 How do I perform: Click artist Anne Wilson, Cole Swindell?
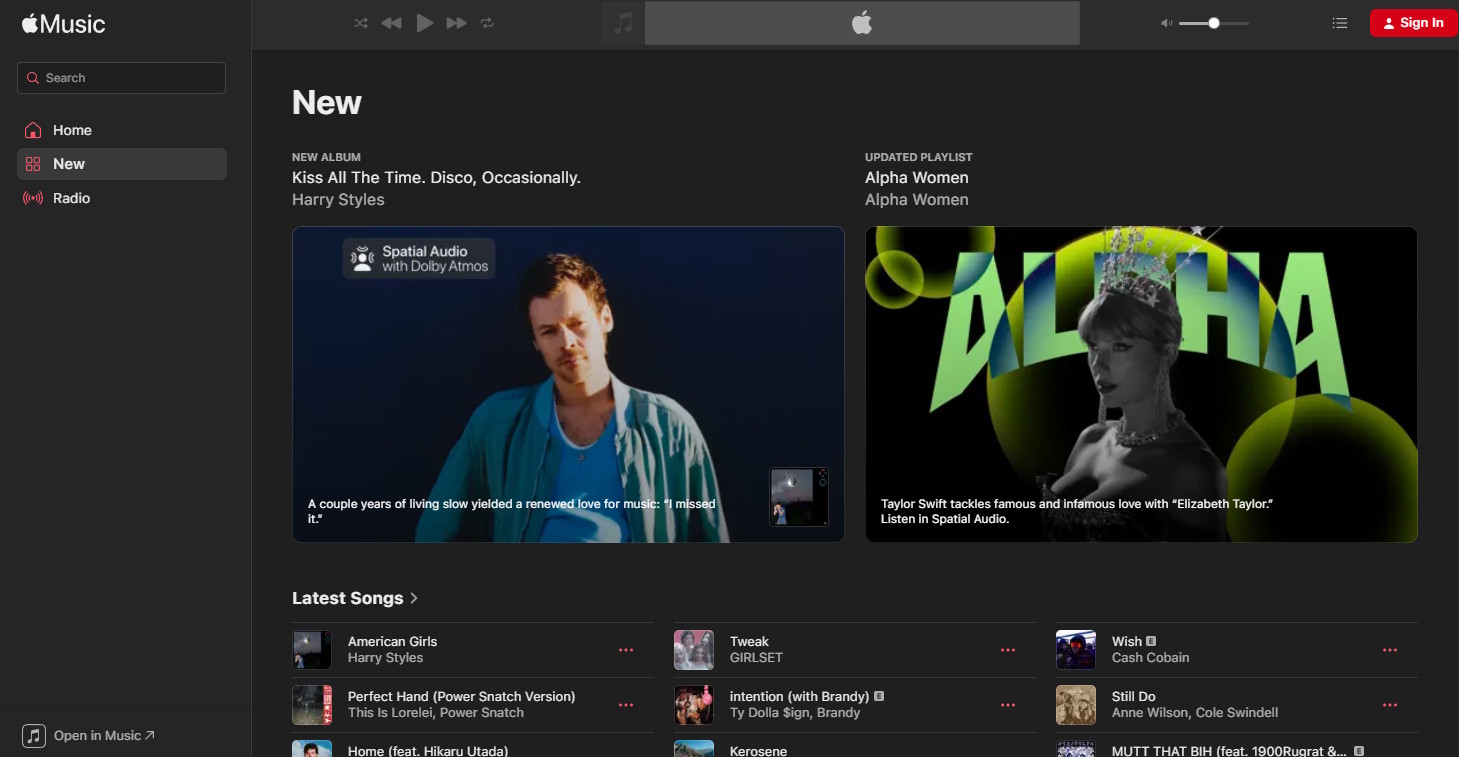1197,713
